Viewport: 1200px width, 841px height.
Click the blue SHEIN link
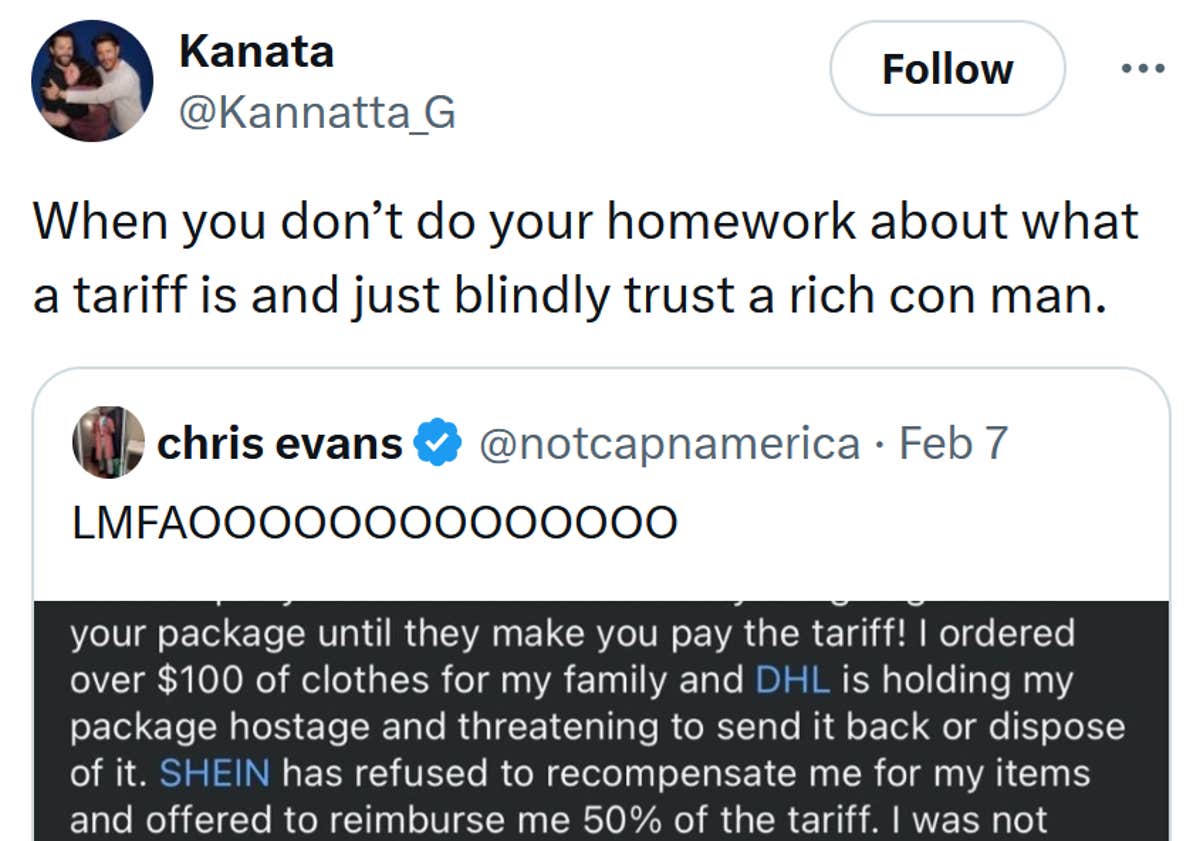(215, 773)
